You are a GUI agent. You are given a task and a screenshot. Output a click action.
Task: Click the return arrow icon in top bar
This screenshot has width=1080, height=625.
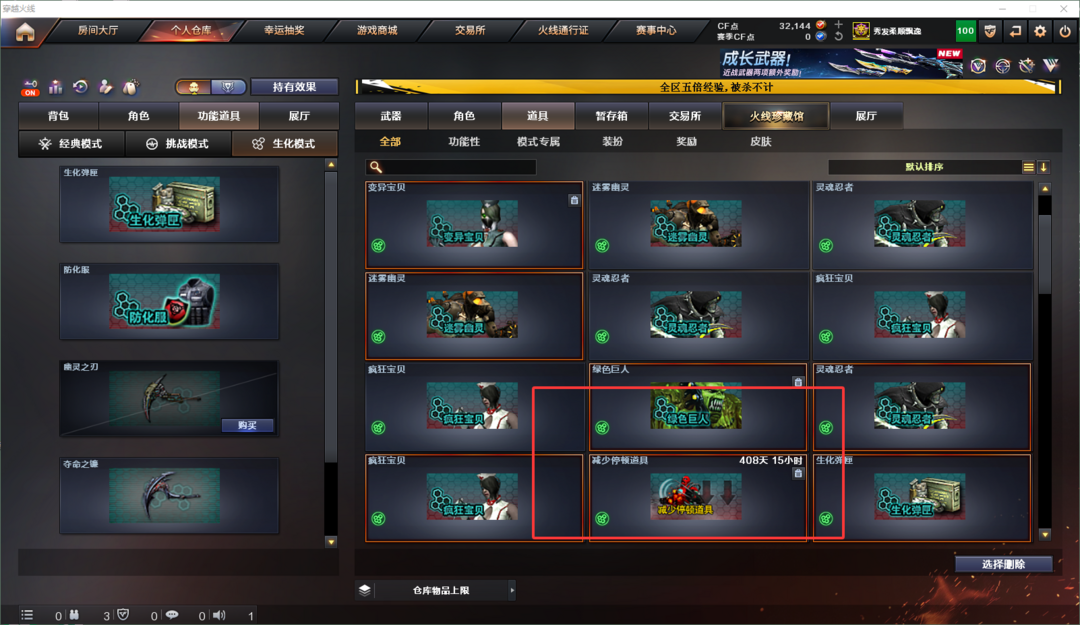click(x=1015, y=31)
